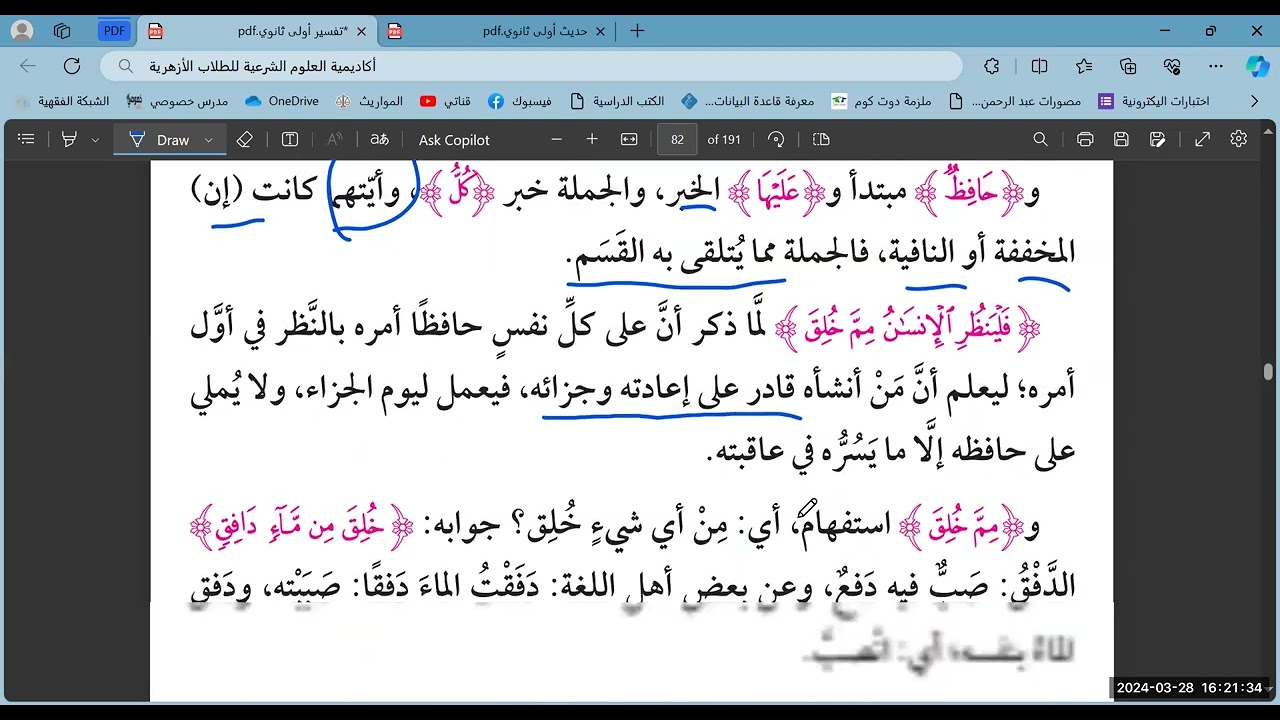This screenshot has height=720, width=1280.
Task: Open Edge Settings and more menu
Action: [x=1216, y=66]
